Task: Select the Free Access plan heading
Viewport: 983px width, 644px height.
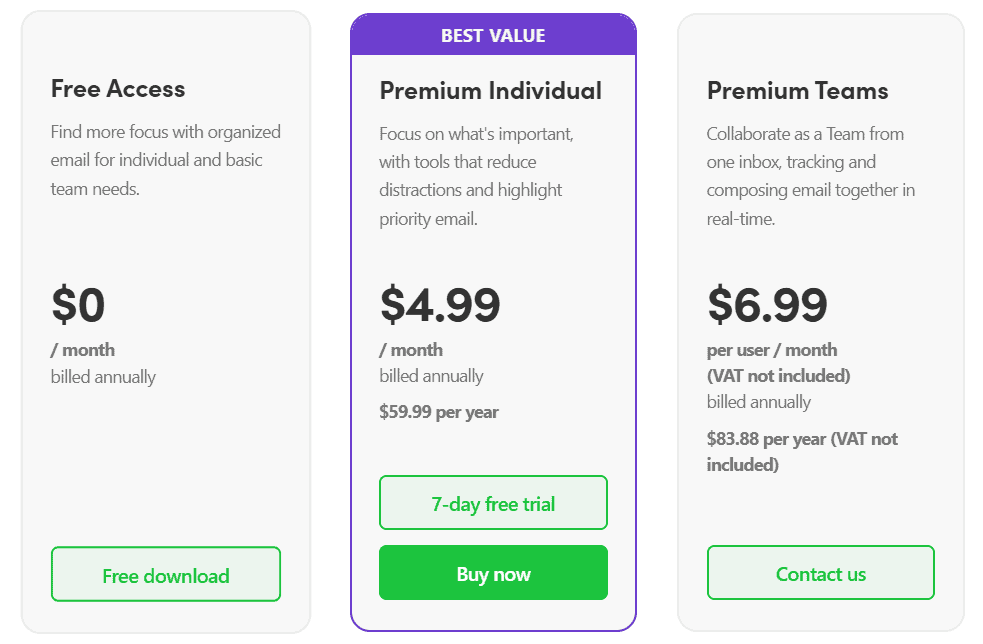Action: (x=118, y=88)
